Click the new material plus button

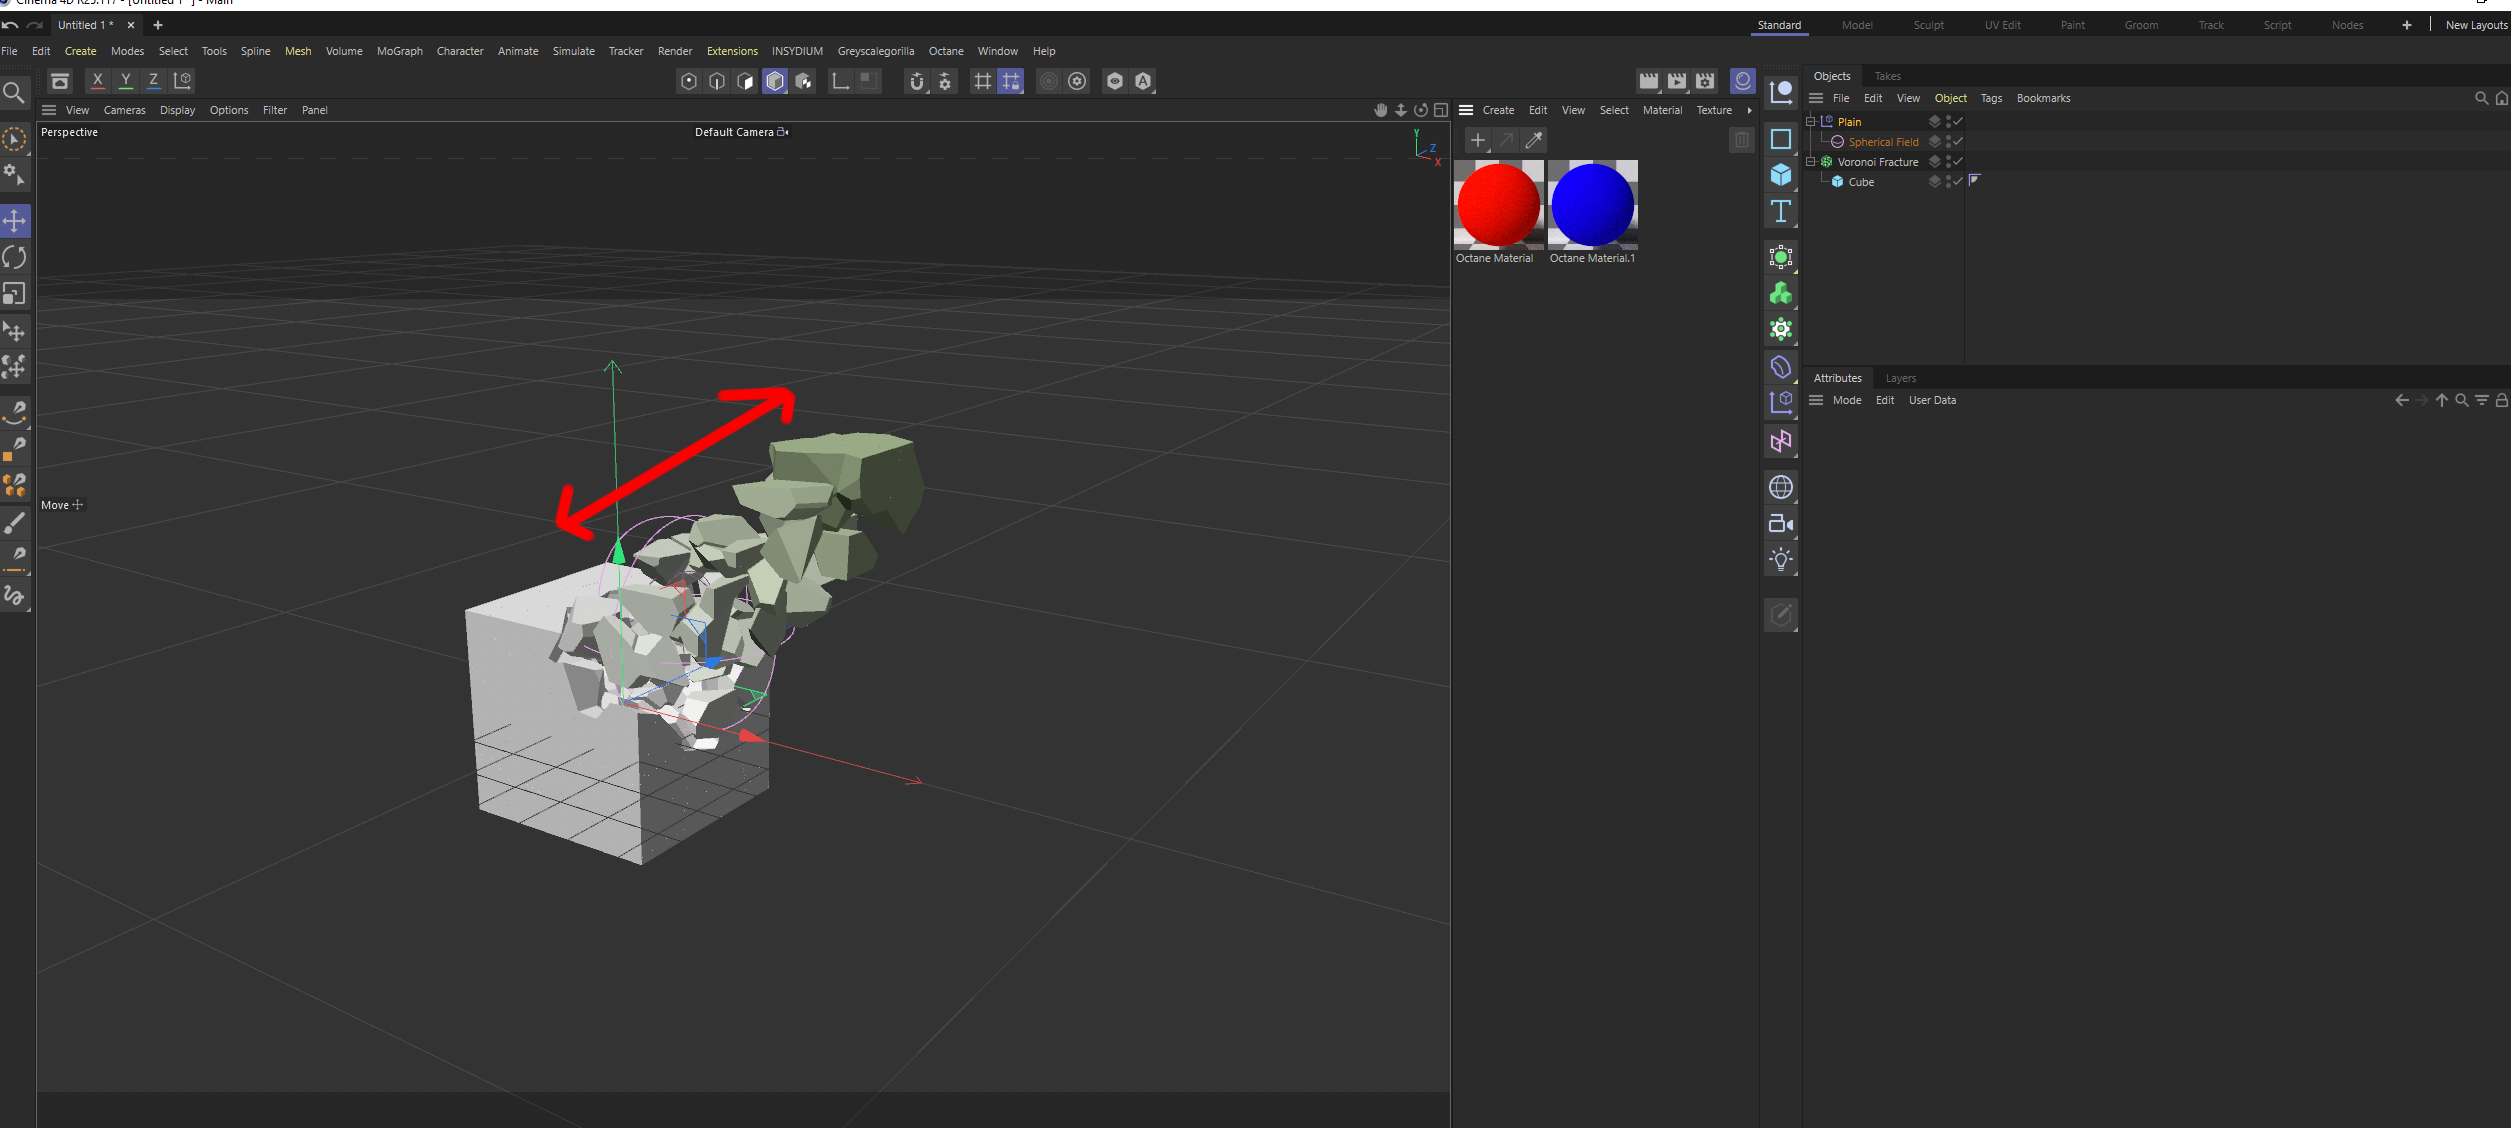(1477, 140)
